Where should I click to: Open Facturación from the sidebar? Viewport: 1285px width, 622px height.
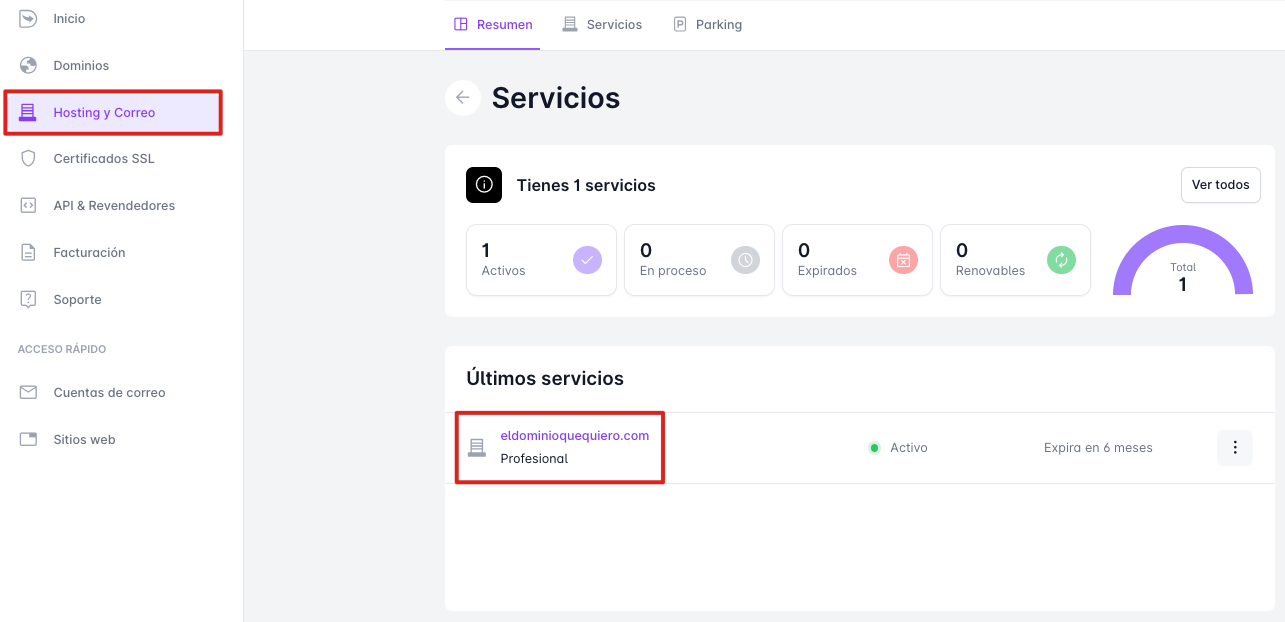coord(89,253)
